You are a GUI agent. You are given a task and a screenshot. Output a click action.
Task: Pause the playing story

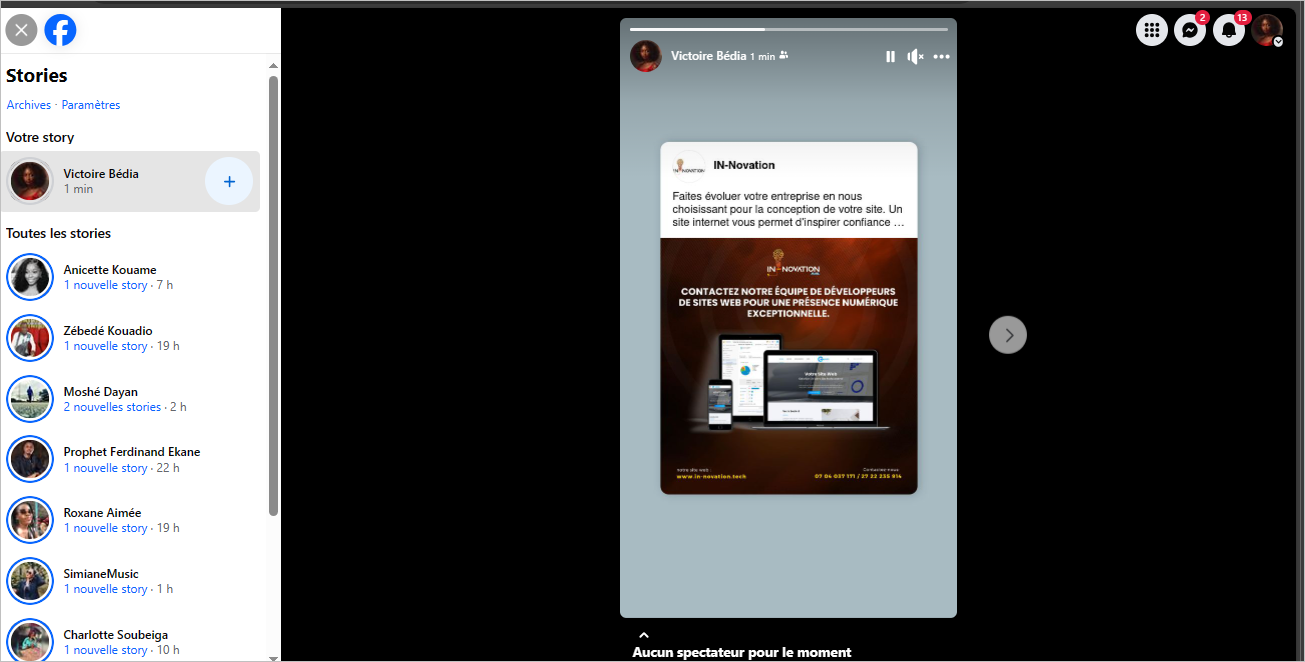pyautogui.click(x=890, y=57)
